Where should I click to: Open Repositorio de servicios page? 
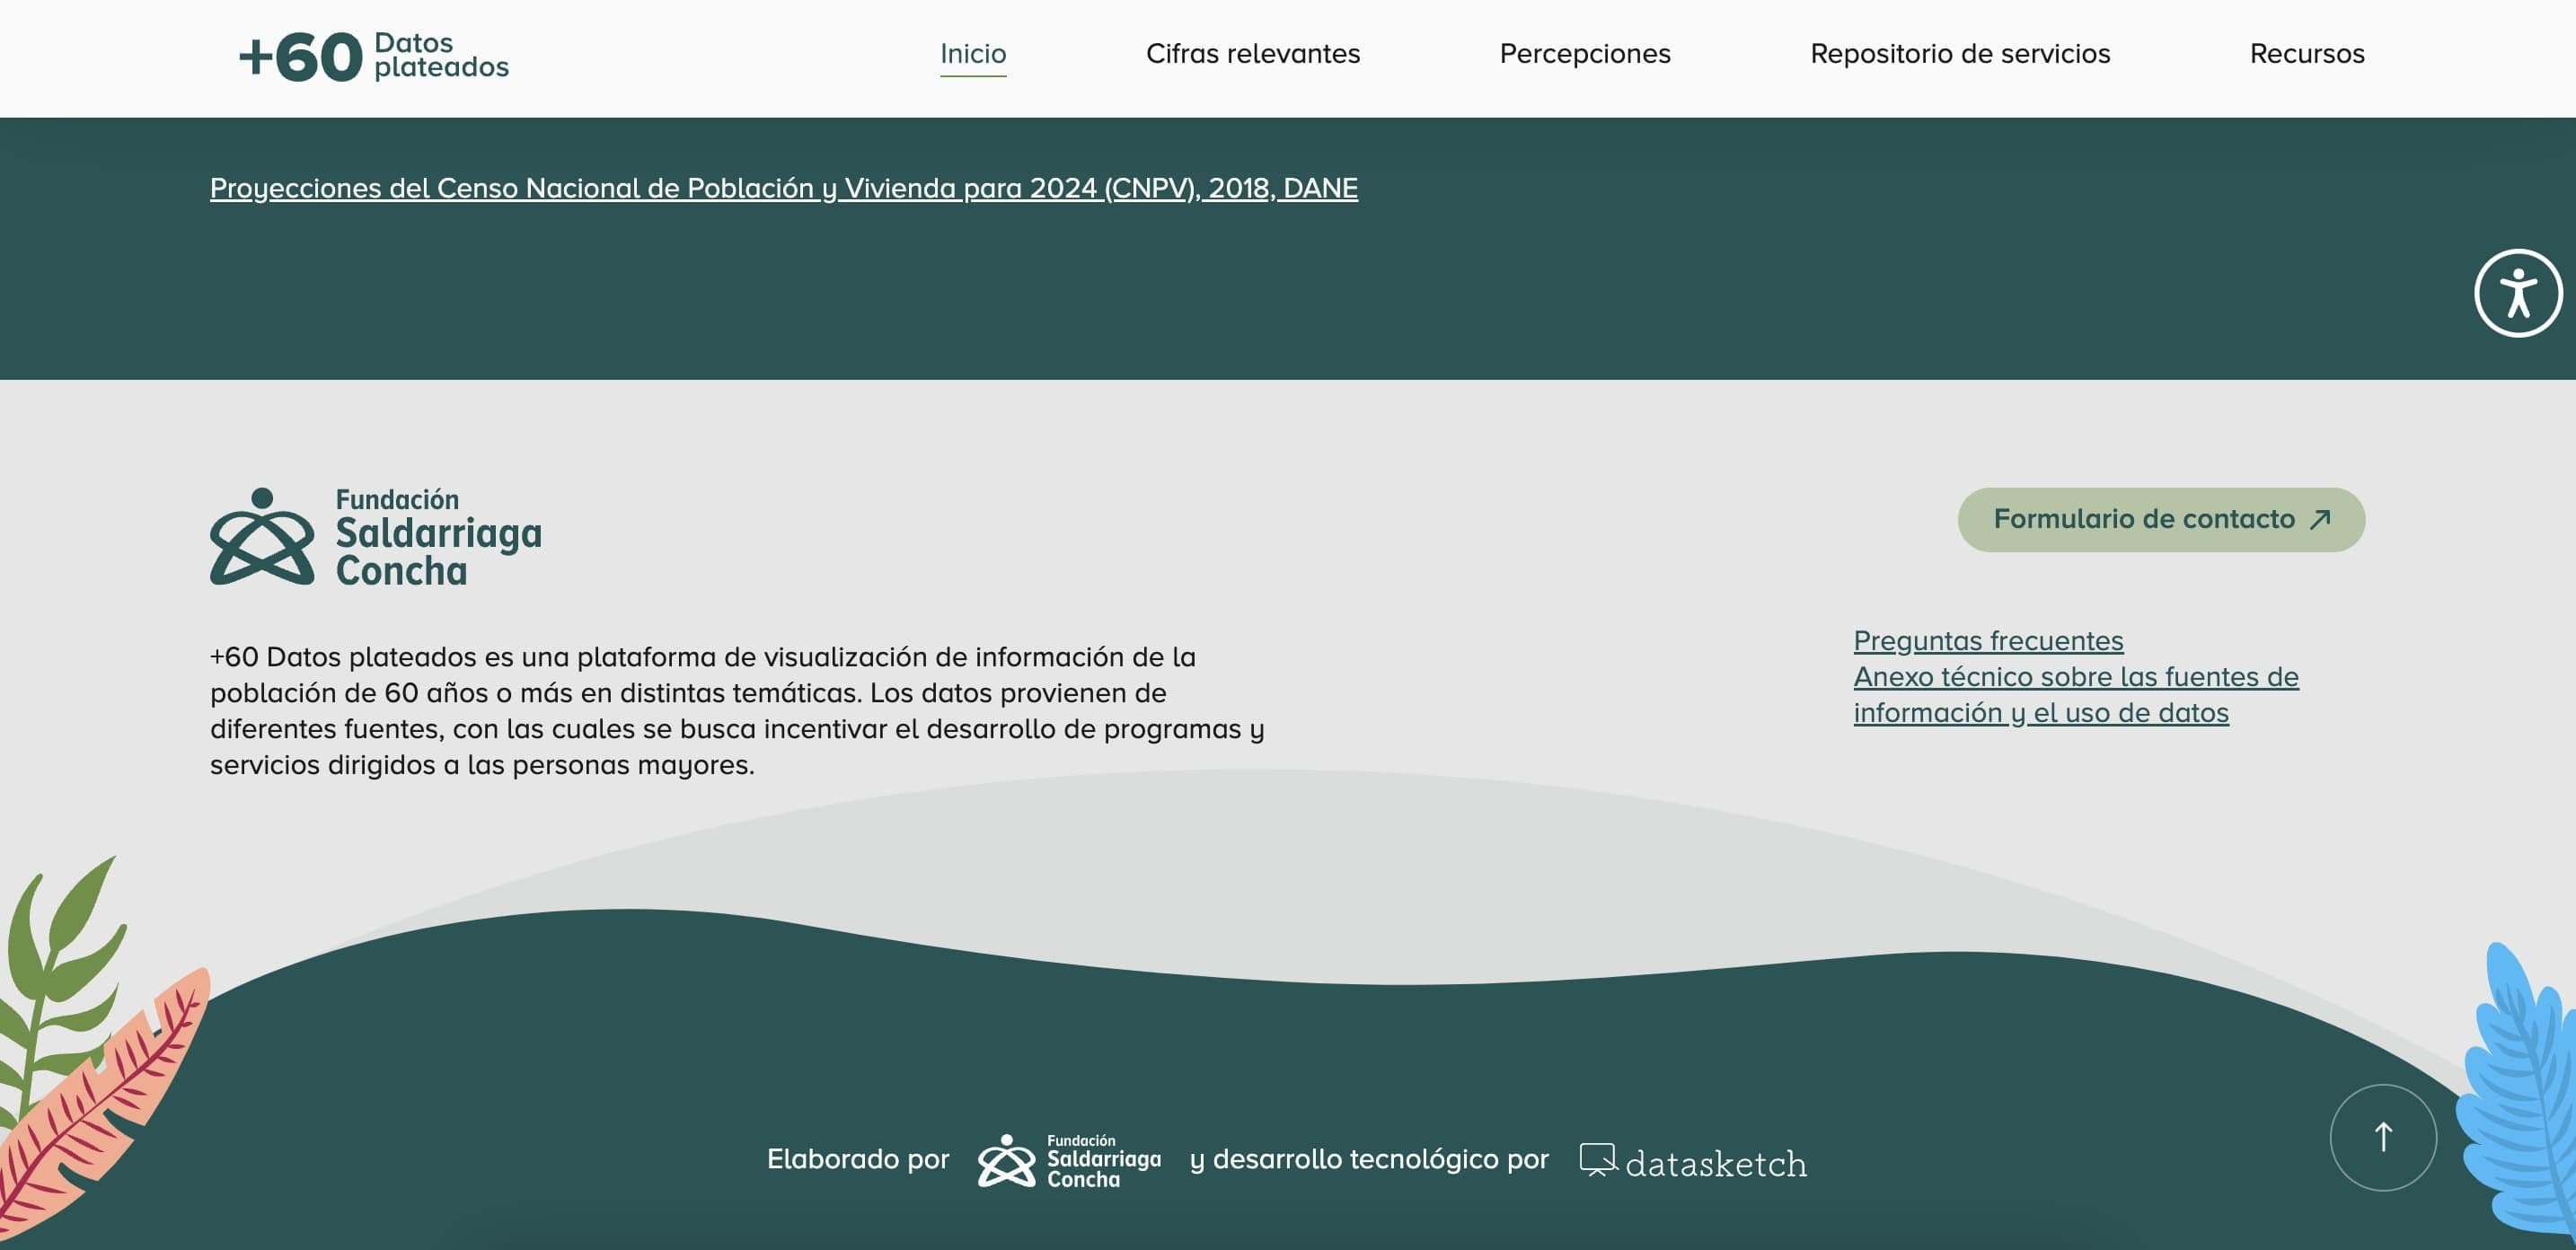pyautogui.click(x=1960, y=54)
